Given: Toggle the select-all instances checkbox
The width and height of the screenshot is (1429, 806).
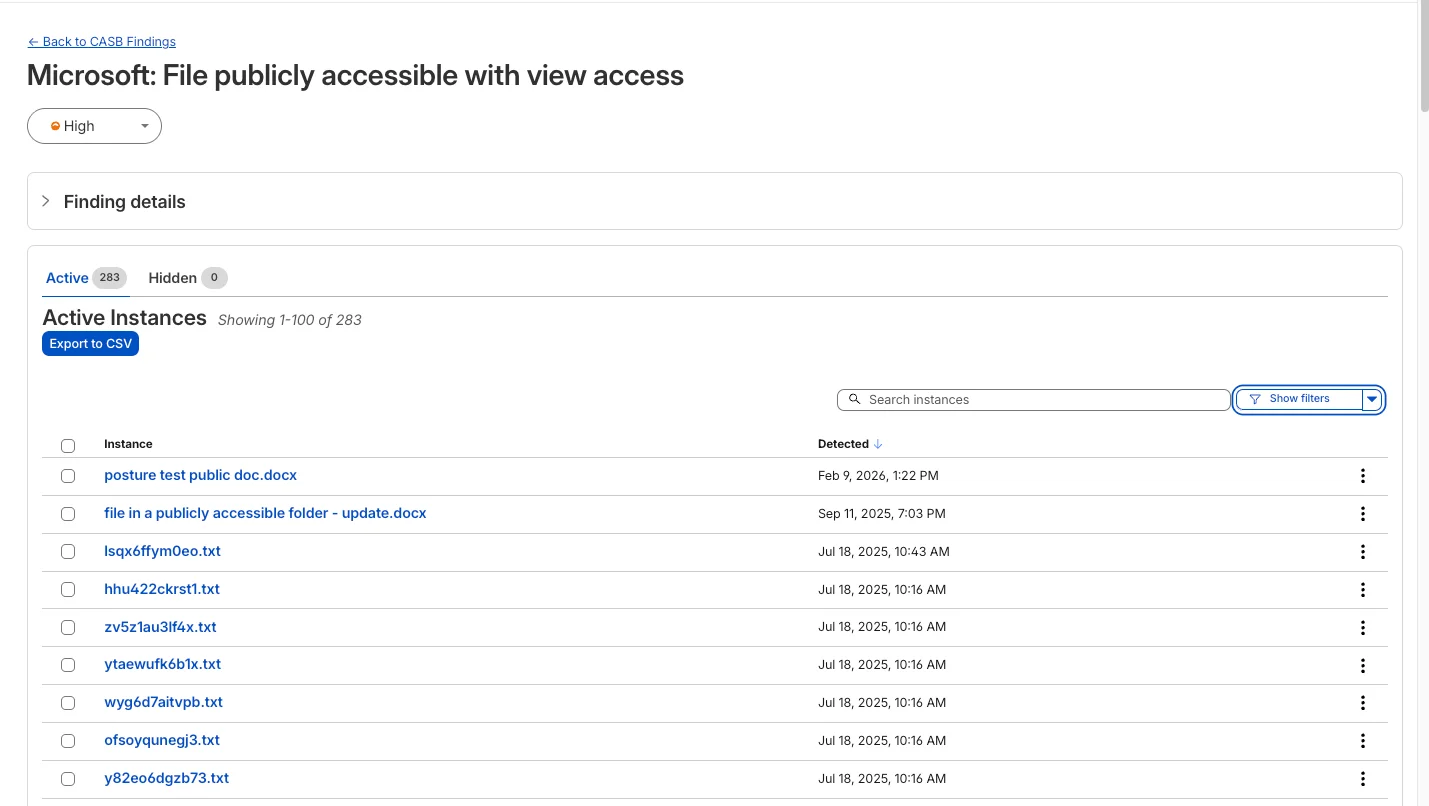Looking at the screenshot, I should (x=68, y=445).
